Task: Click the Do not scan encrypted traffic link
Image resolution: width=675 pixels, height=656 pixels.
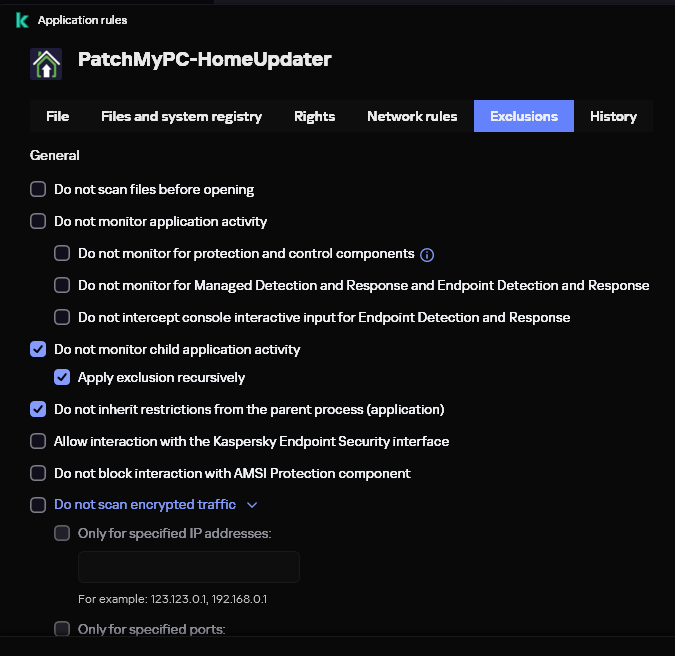Action: 145,505
